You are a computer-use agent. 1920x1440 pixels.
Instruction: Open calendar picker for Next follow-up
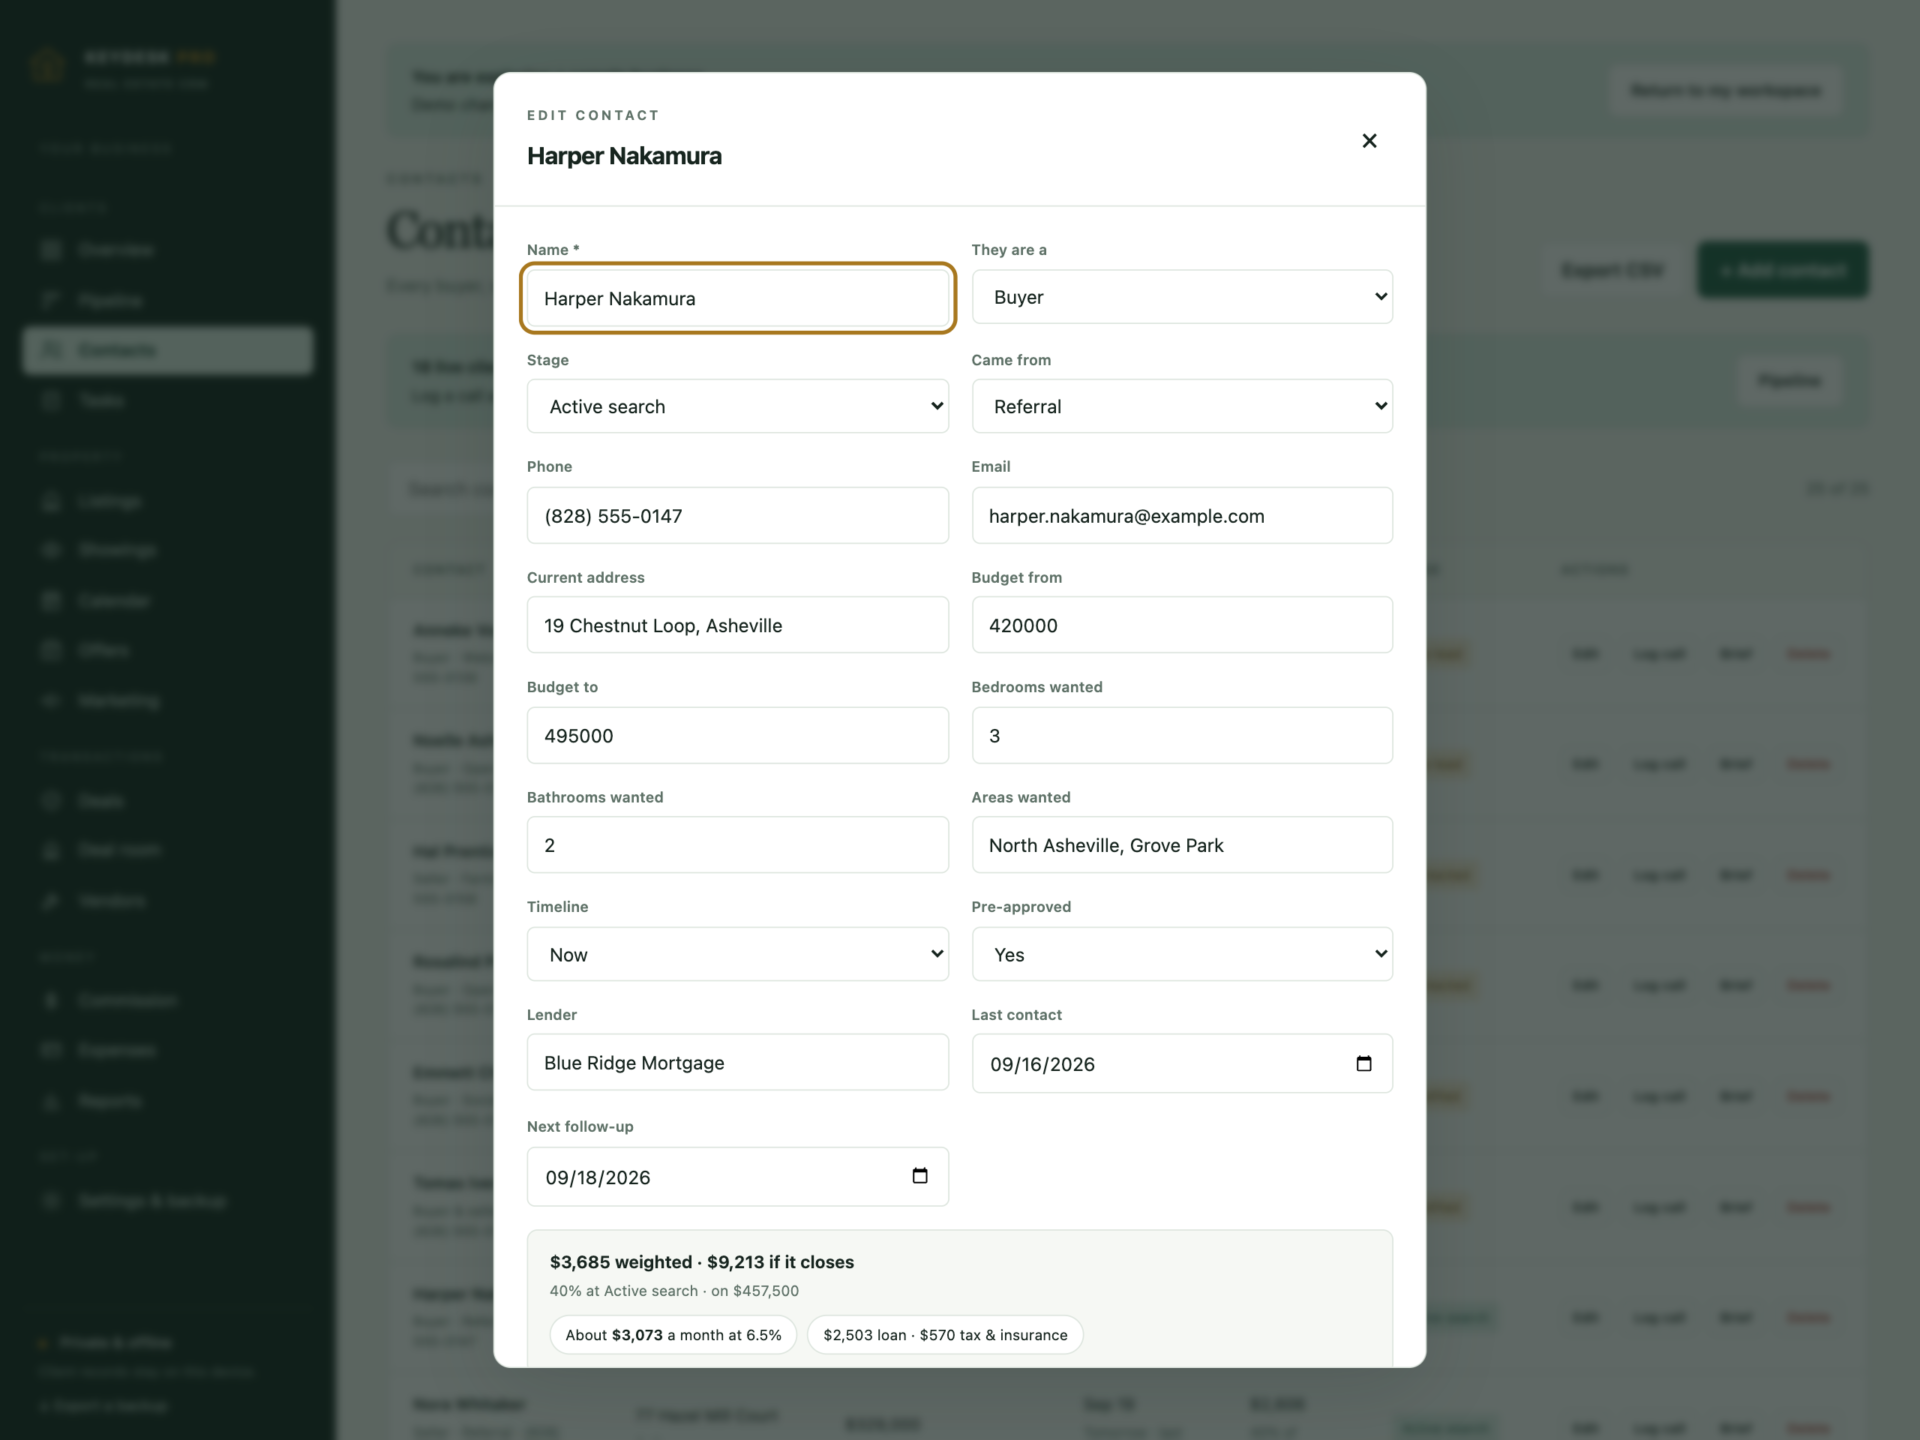919,1176
